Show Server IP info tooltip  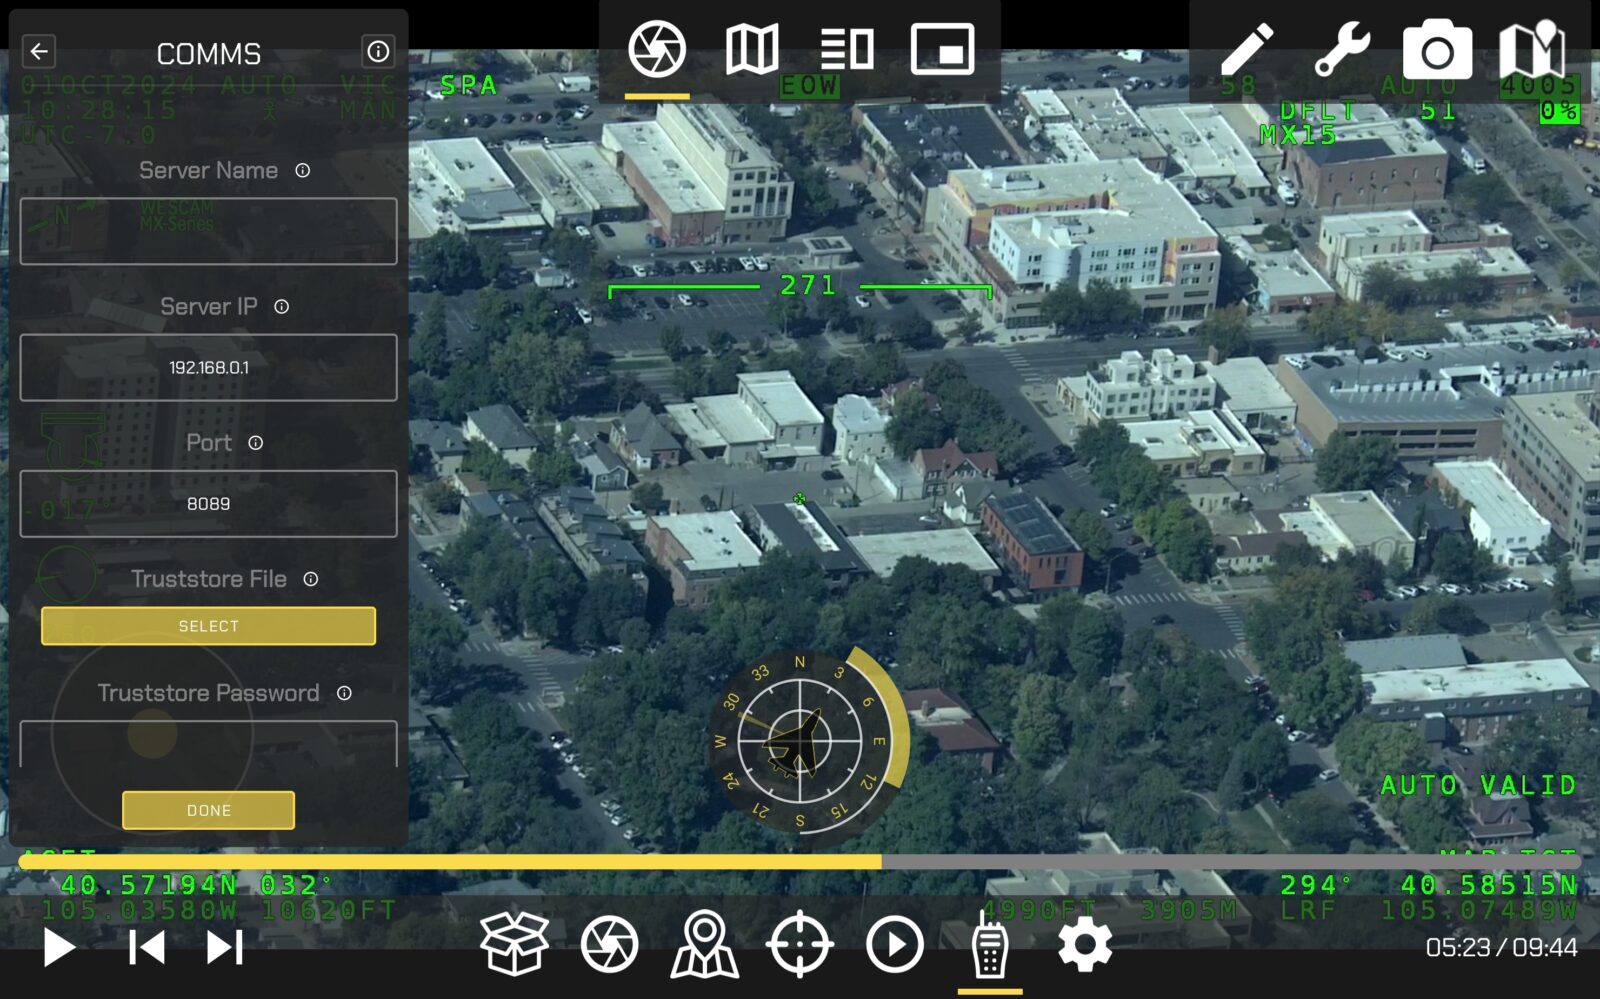click(282, 307)
